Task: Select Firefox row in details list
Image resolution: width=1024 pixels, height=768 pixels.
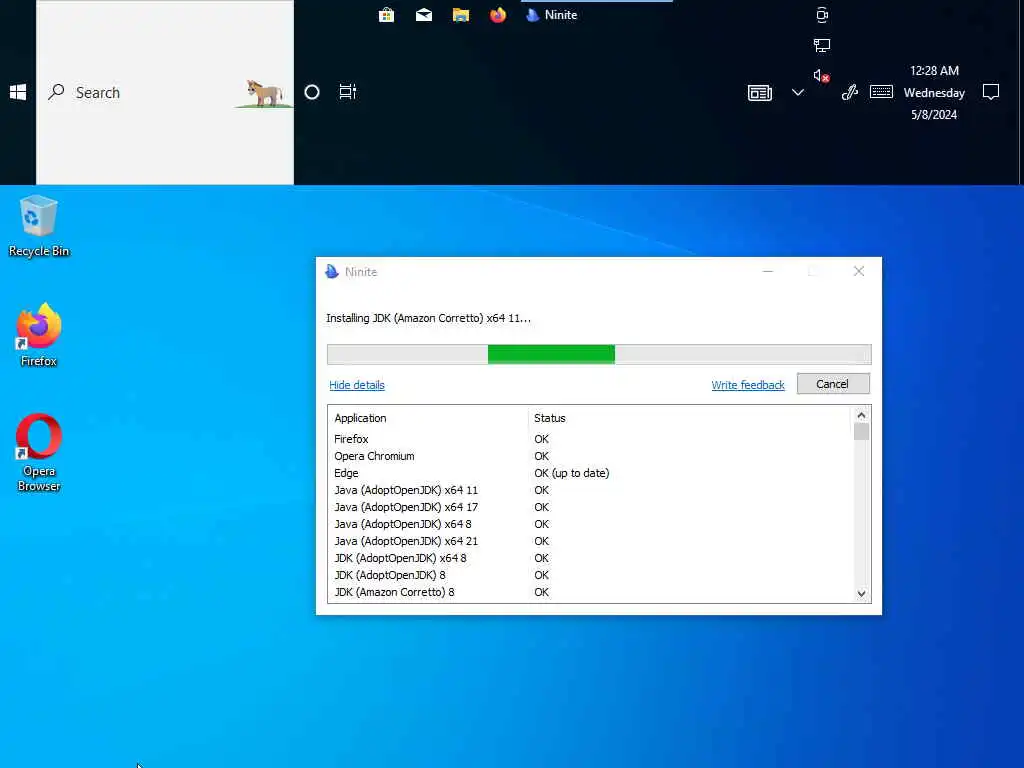Action: 591,439
